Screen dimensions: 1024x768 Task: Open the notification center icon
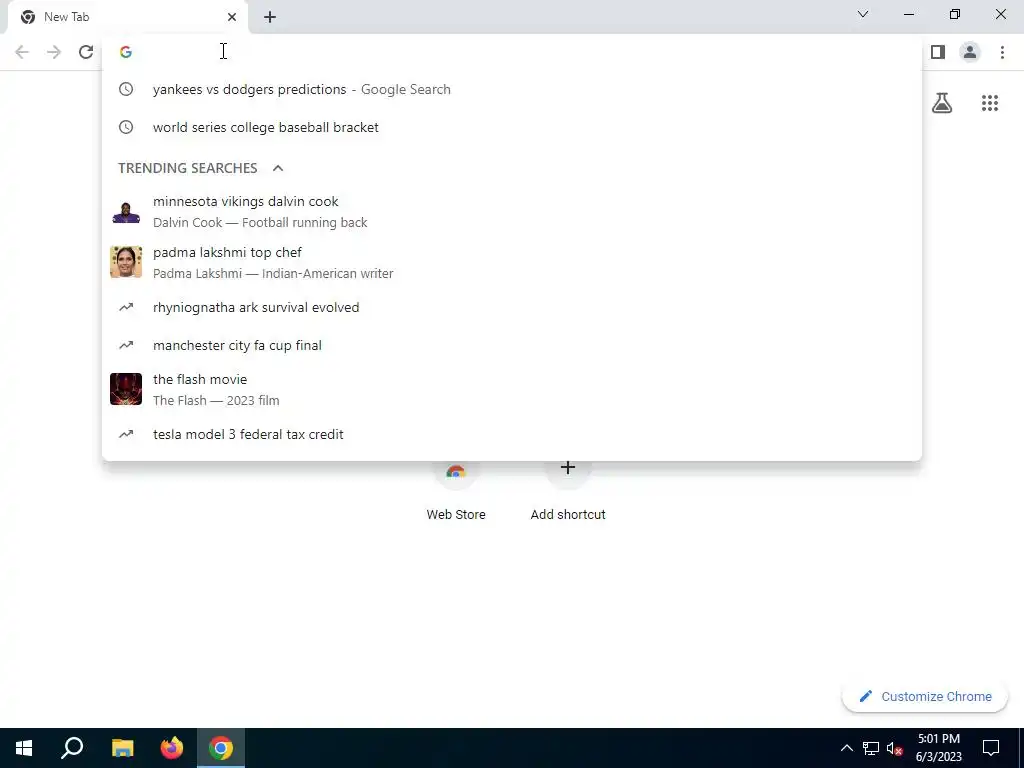[991, 748]
